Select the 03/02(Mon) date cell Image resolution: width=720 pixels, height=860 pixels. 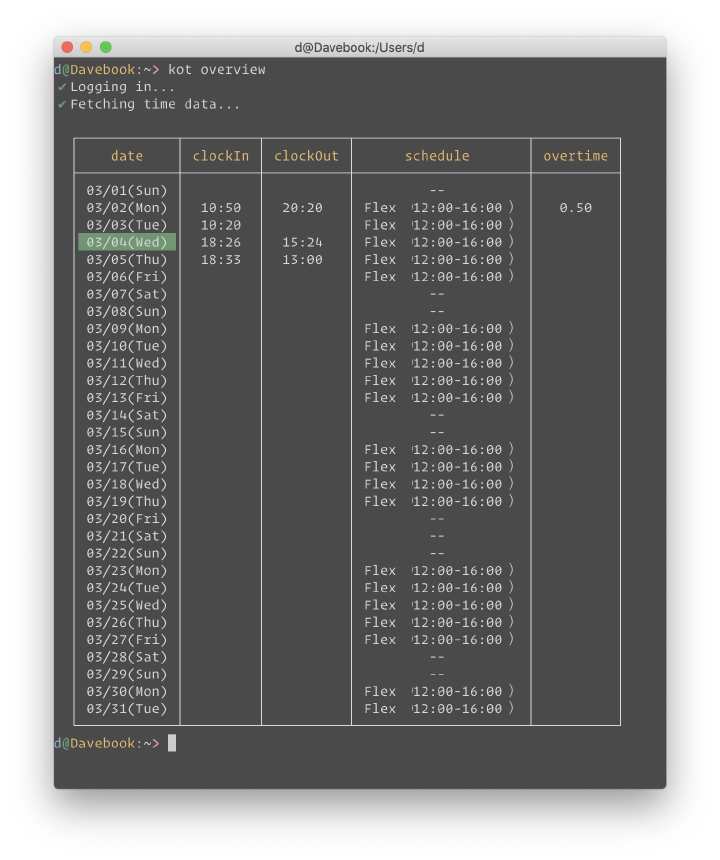[x=127, y=208]
